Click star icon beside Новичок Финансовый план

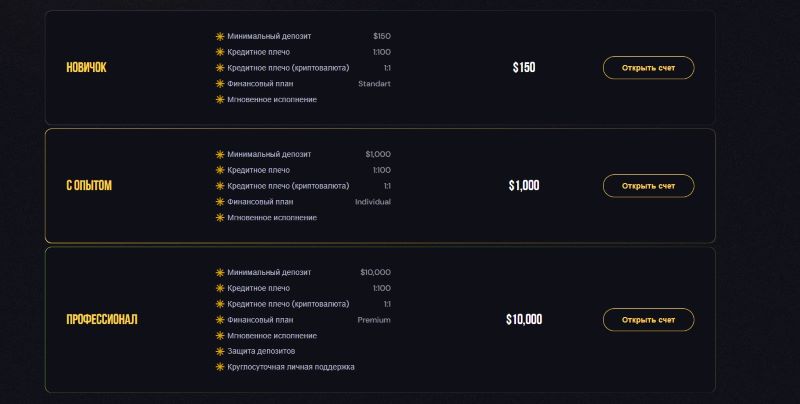[220, 84]
